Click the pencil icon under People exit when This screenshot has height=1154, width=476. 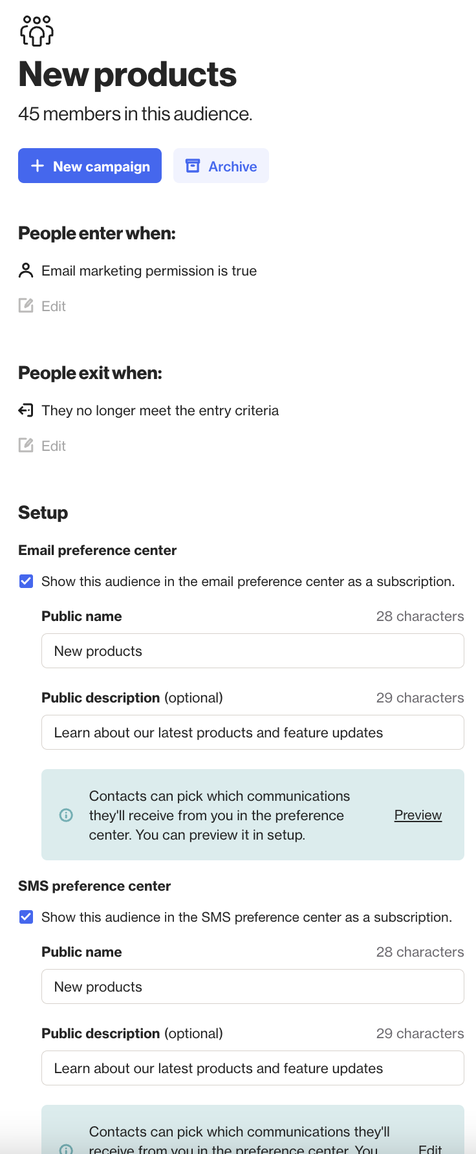26,446
